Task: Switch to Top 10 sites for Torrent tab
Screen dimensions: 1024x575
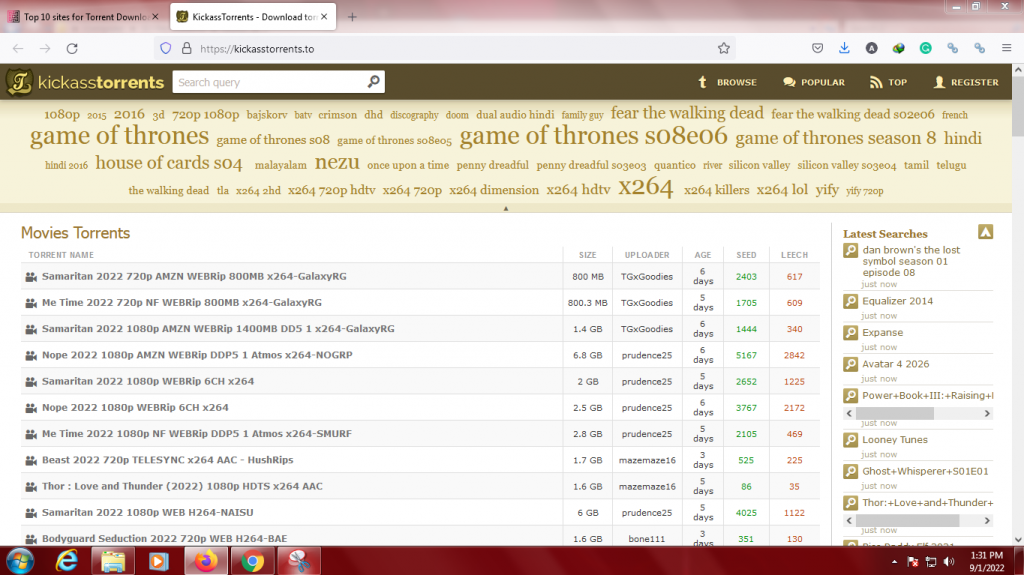Action: tap(84, 17)
